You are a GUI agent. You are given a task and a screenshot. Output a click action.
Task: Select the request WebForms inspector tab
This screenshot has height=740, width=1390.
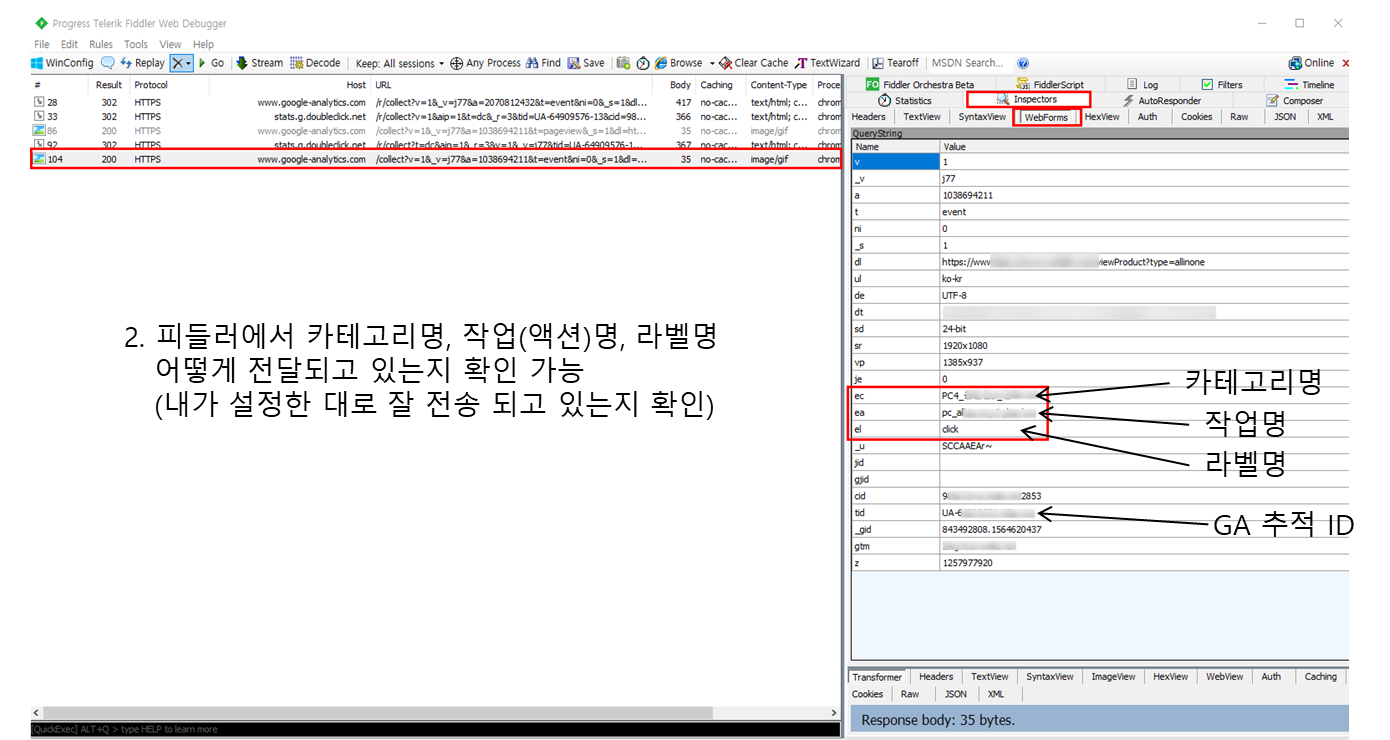[1046, 117]
